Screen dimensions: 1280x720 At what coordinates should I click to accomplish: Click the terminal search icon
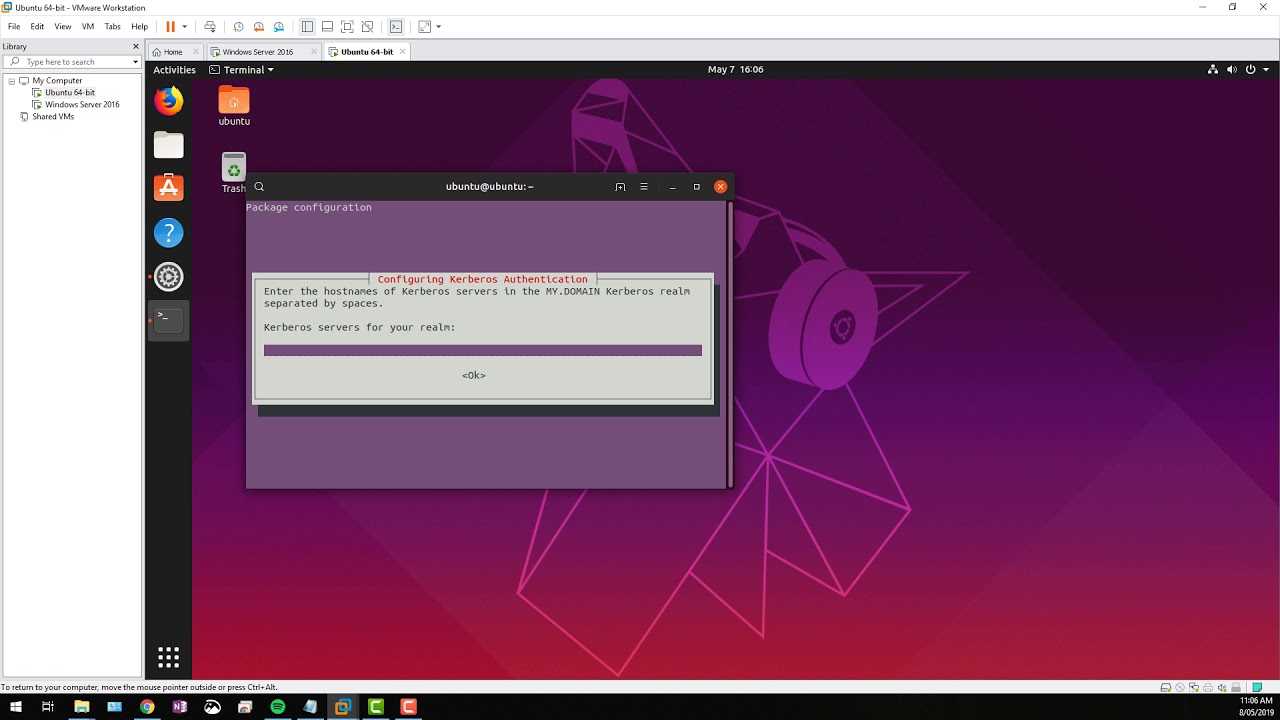click(x=259, y=187)
